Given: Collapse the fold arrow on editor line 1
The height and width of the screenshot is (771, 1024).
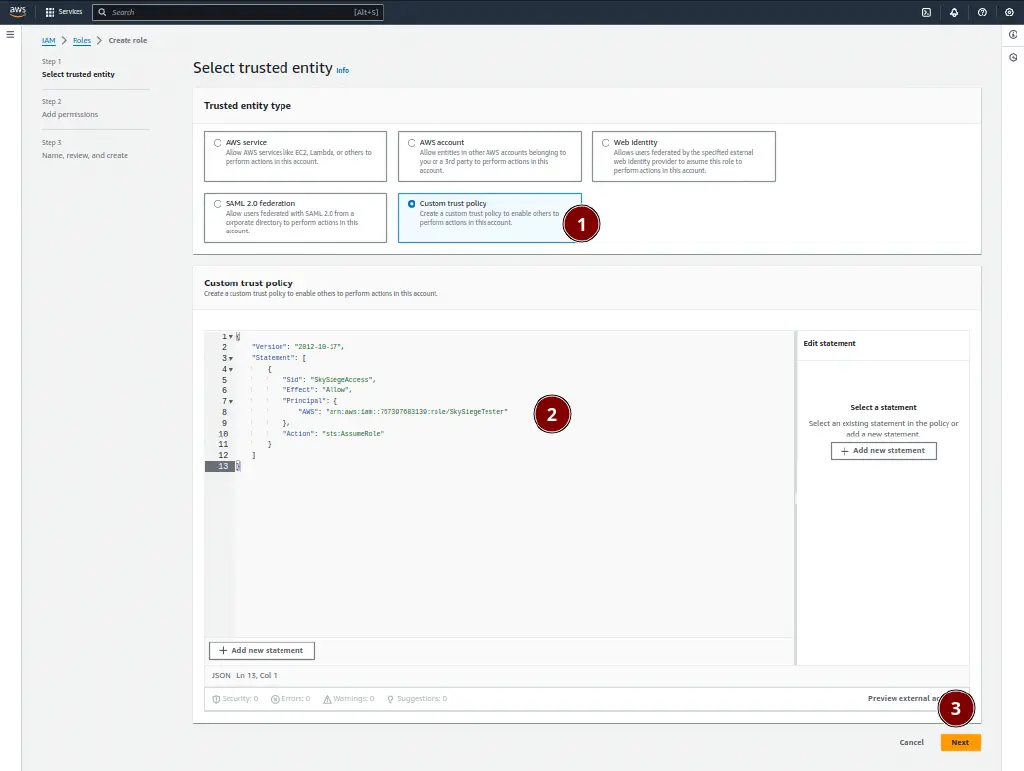Looking at the screenshot, I should pos(231,337).
